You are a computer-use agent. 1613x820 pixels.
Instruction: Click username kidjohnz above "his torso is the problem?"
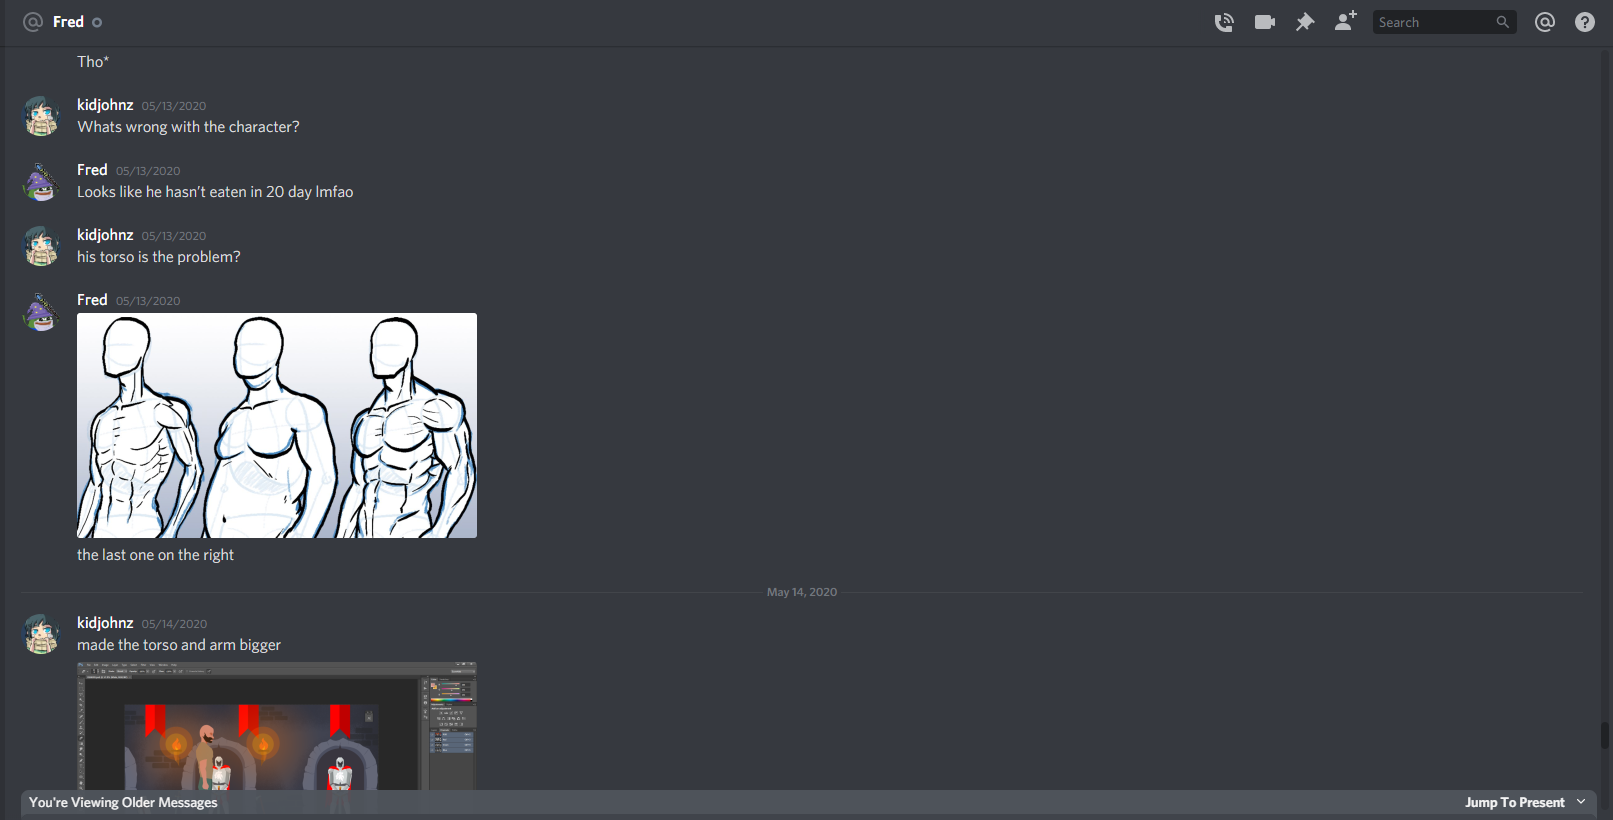pyautogui.click(x=105, y=235)
